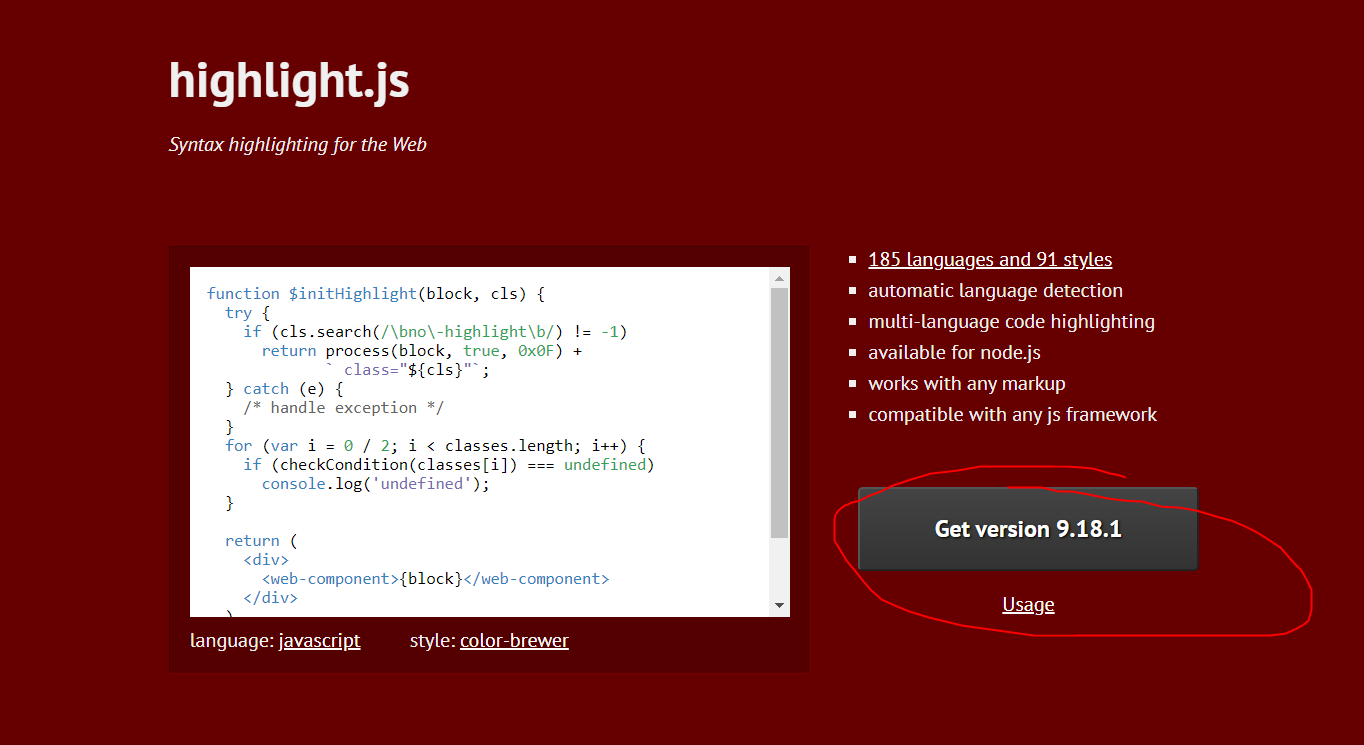This screenshot has width=1364, height=745.
Task: Click the code sample scrollbar down arrow
Action: (780, 606)
